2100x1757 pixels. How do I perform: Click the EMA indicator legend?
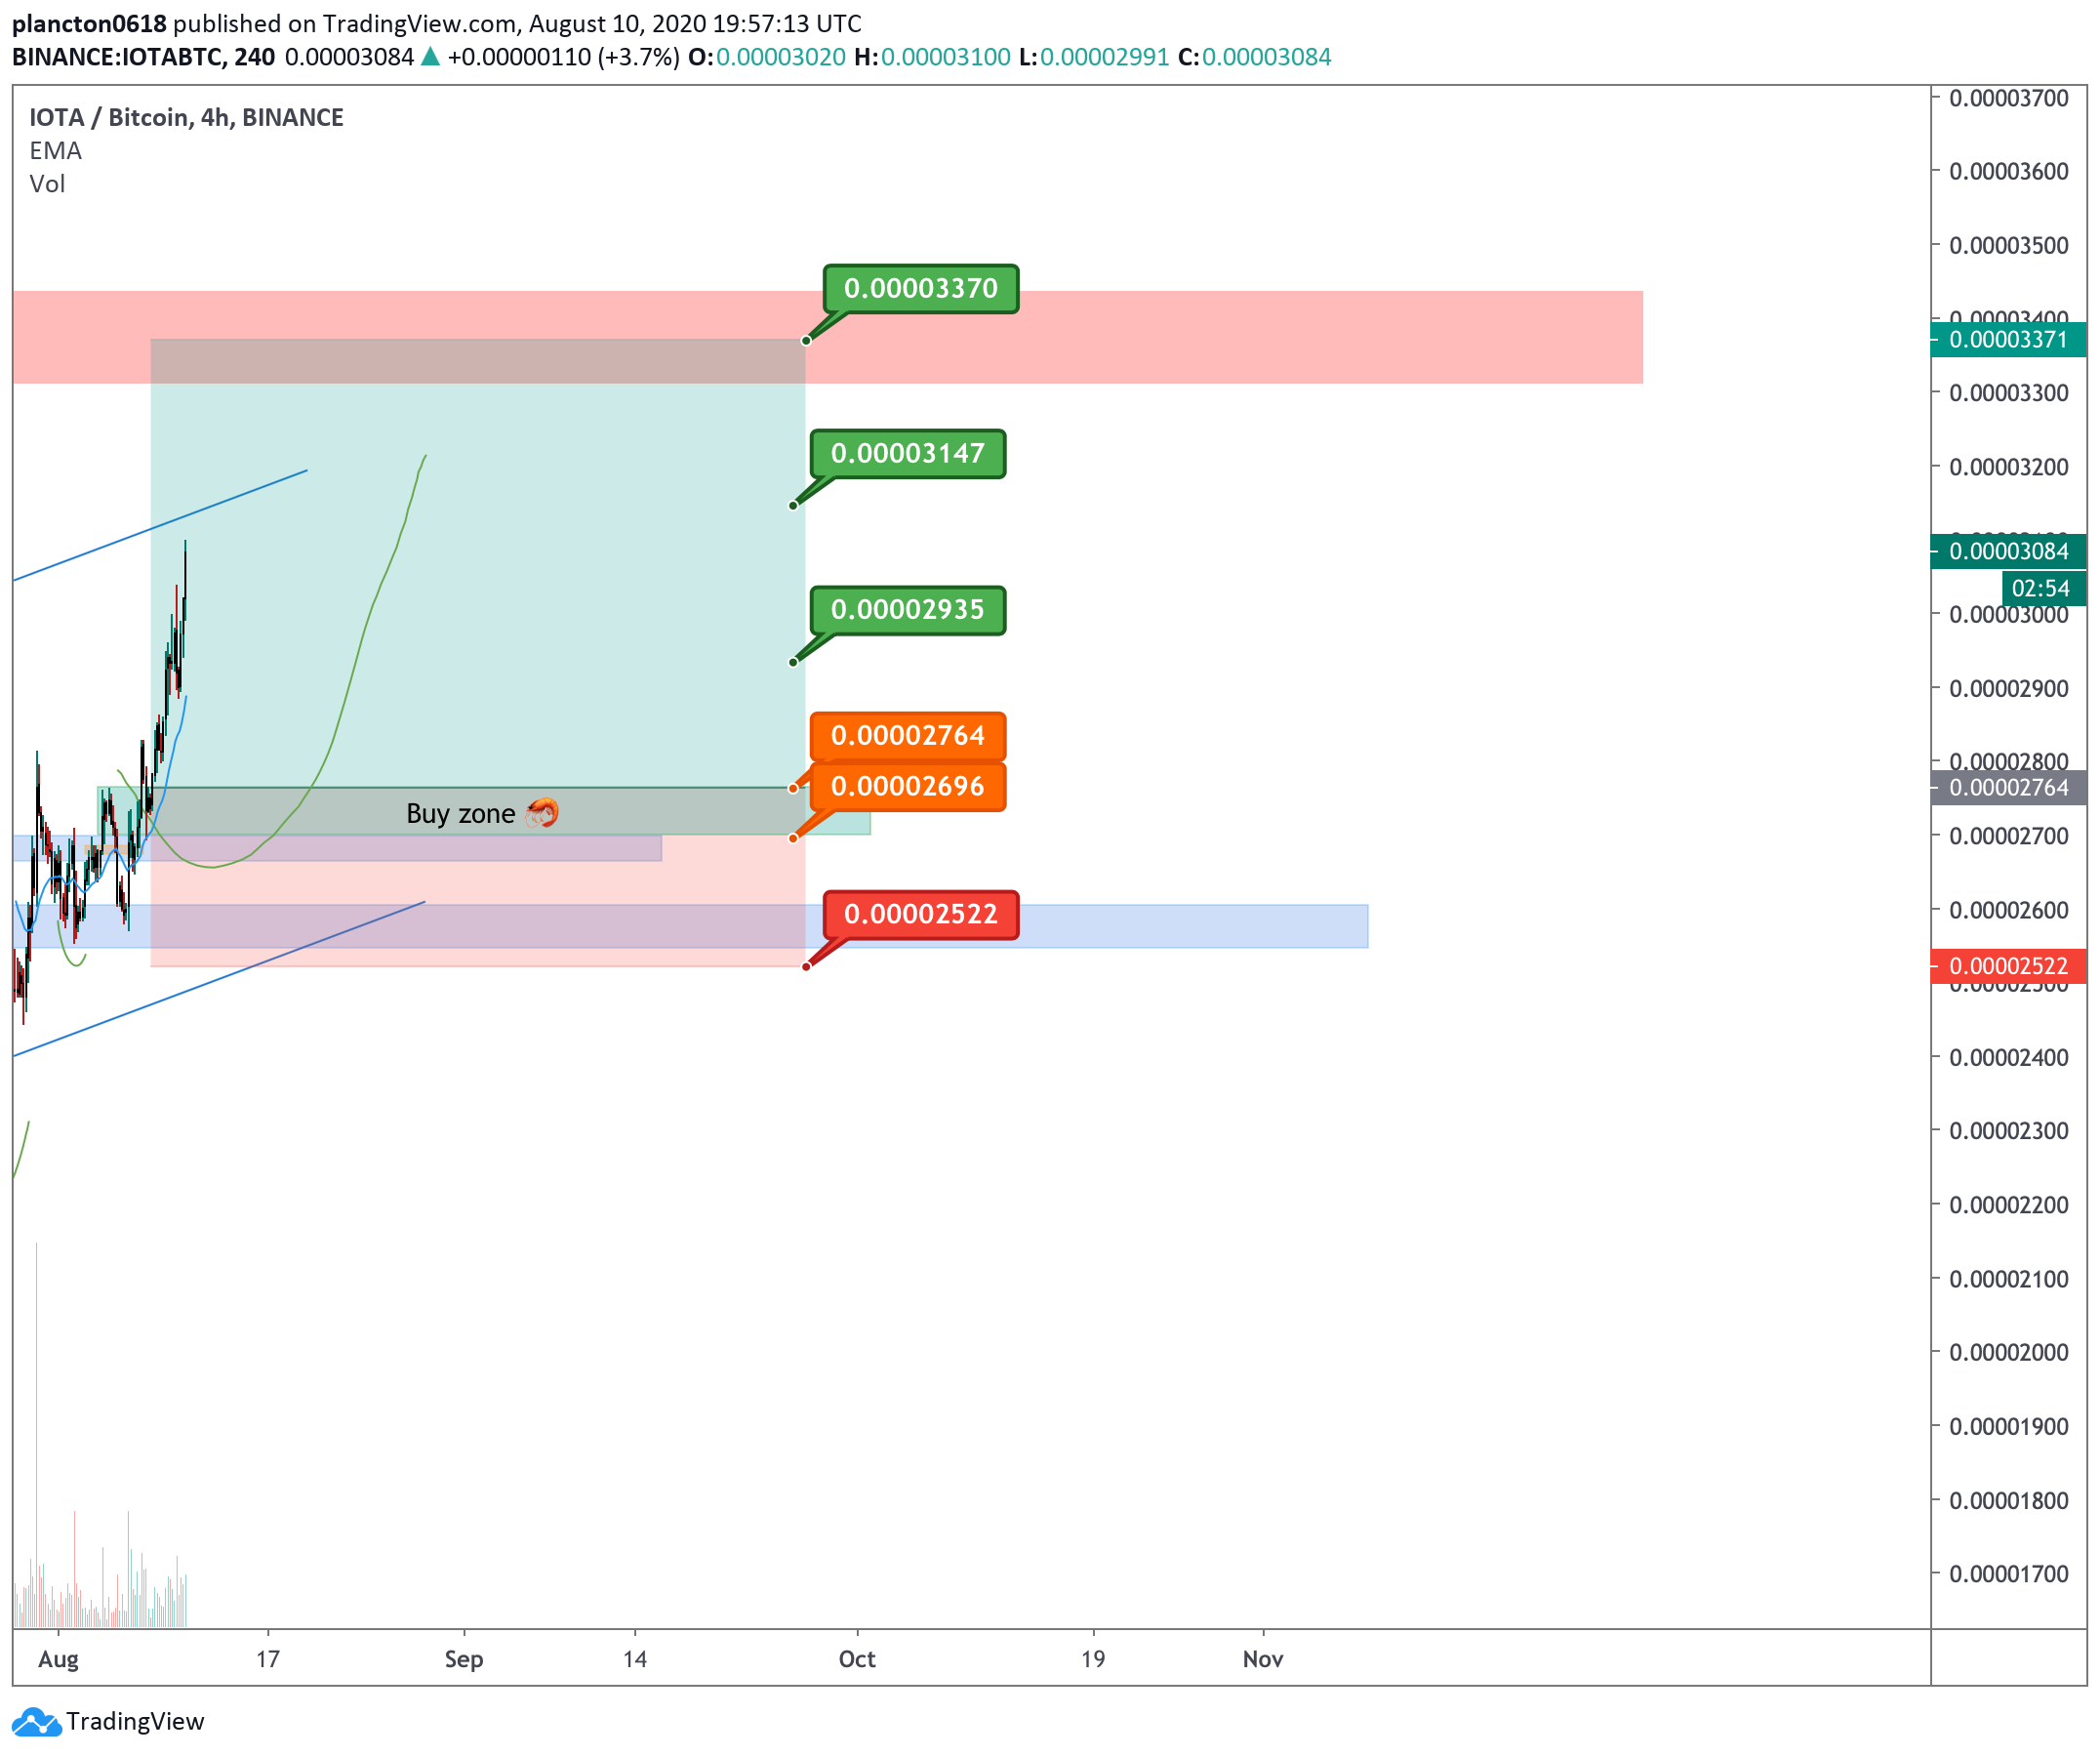(56, 151)
